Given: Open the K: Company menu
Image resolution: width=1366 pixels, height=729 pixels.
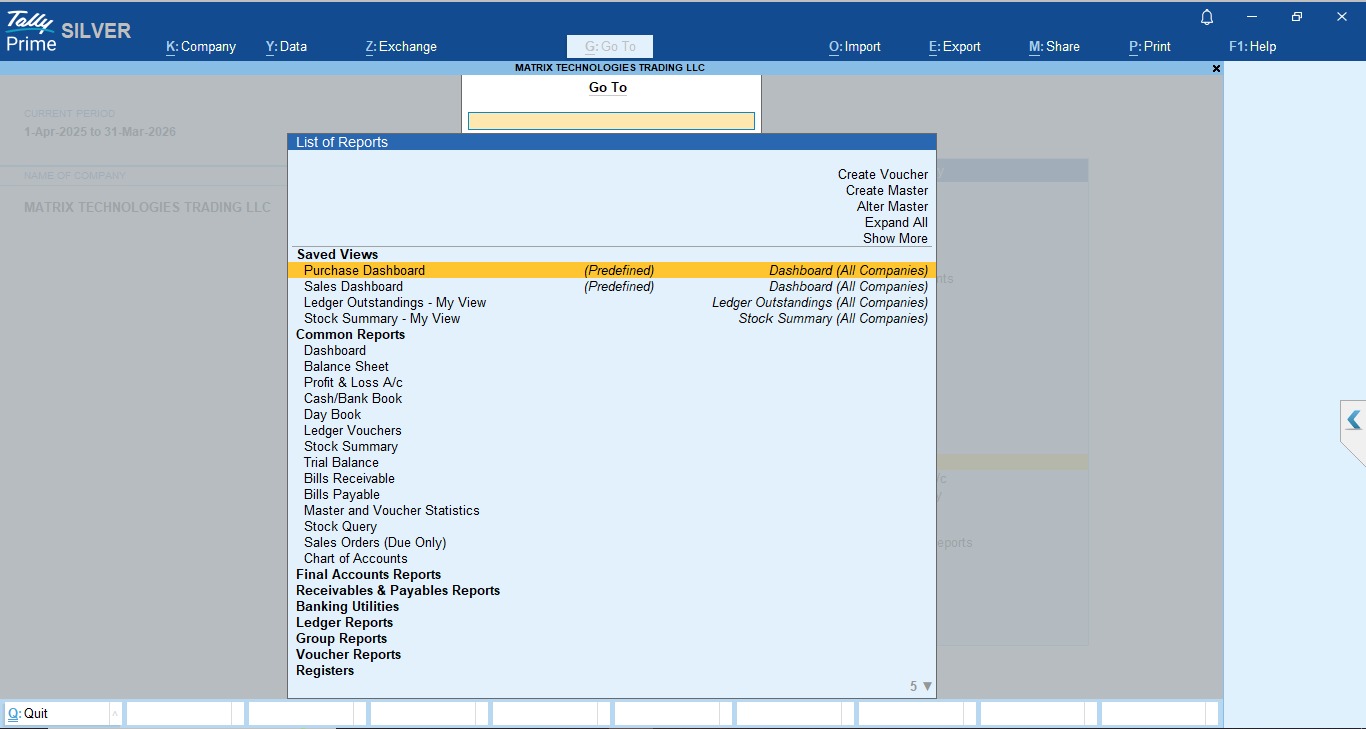Looking at the screenshot, I should point(201,46).
